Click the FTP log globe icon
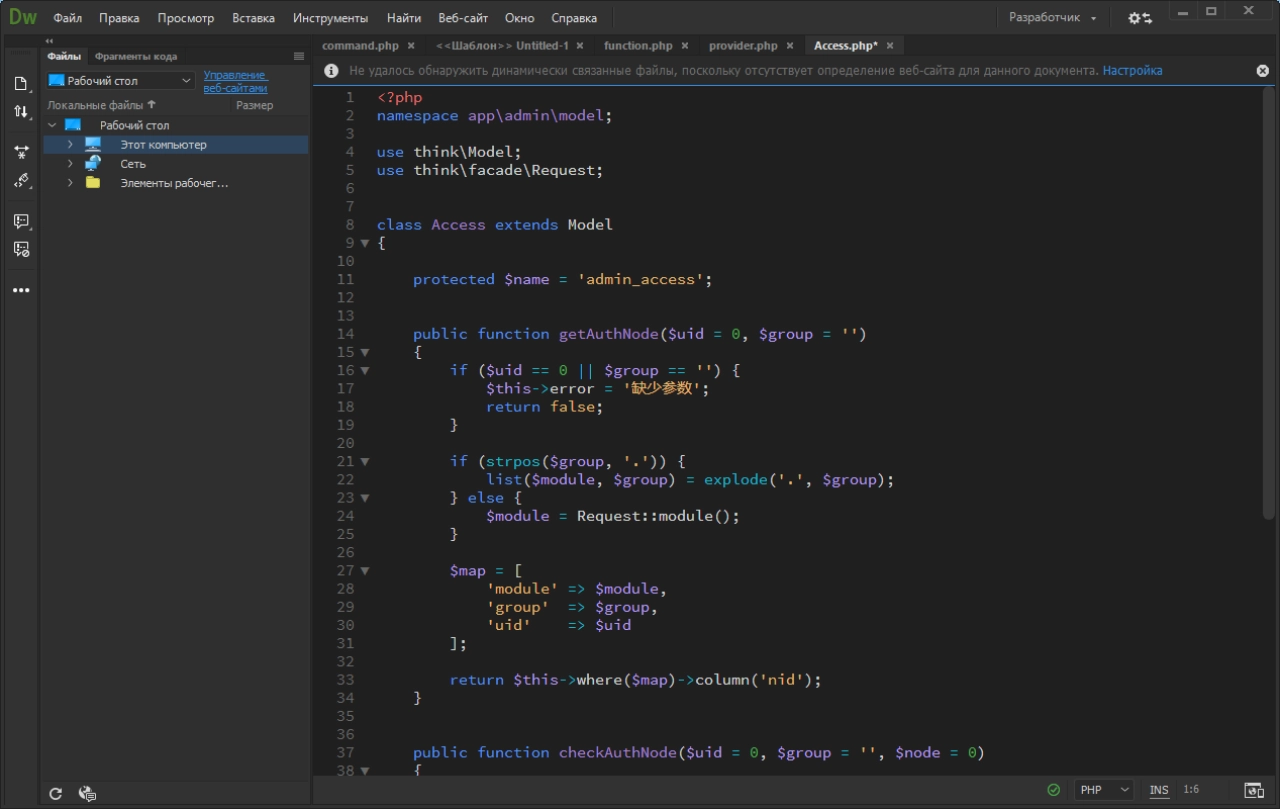The width and height of the screenshot is (1280, 809). click(87, 794)
